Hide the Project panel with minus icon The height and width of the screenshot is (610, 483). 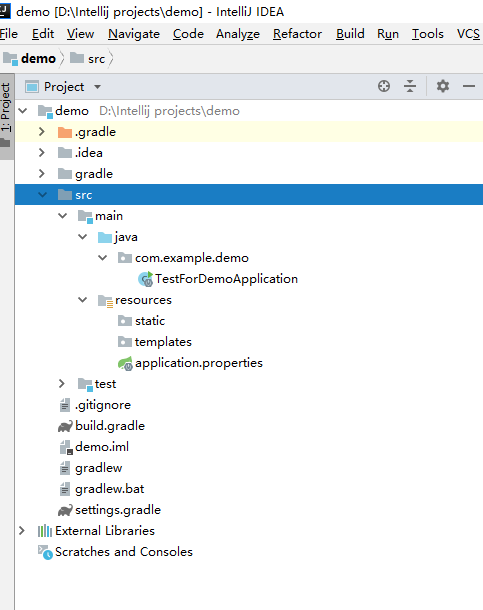coord(469,86)
